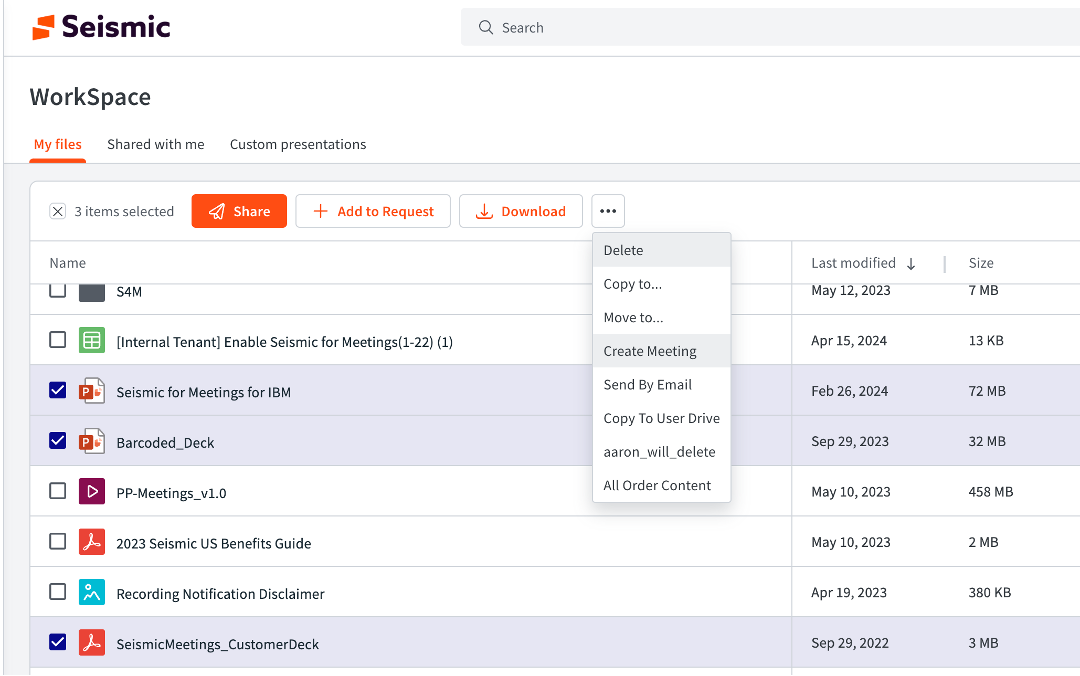Check the S4M row checkbox
This screenshot has width=1080, height=676.
click(x=58, y=290)
